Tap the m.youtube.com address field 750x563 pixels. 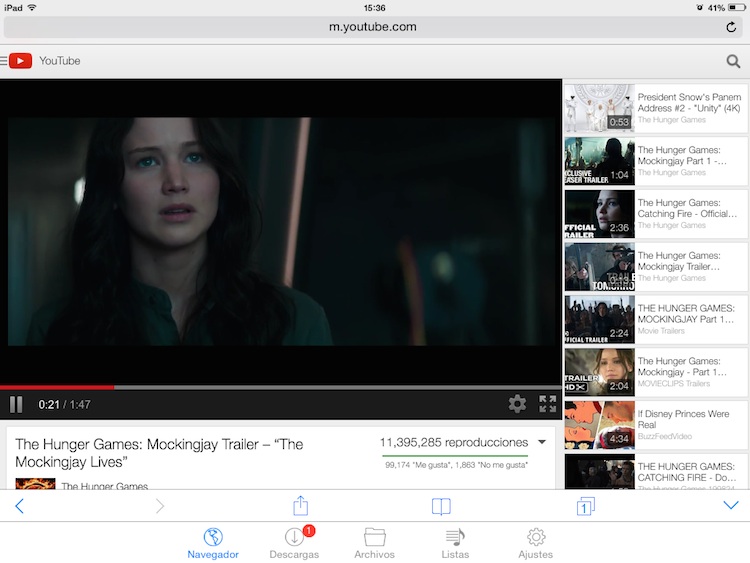(x=372, y=27)
